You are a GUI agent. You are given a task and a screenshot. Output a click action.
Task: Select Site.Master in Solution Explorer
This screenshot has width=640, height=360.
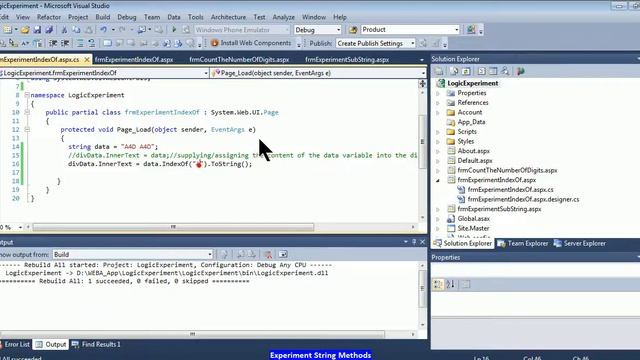tap(473, 229)
